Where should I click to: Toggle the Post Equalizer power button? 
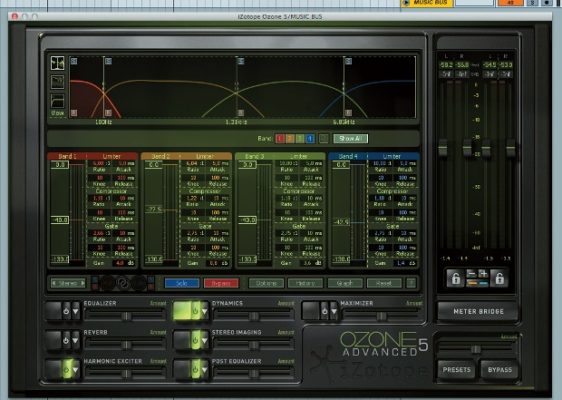195,369
